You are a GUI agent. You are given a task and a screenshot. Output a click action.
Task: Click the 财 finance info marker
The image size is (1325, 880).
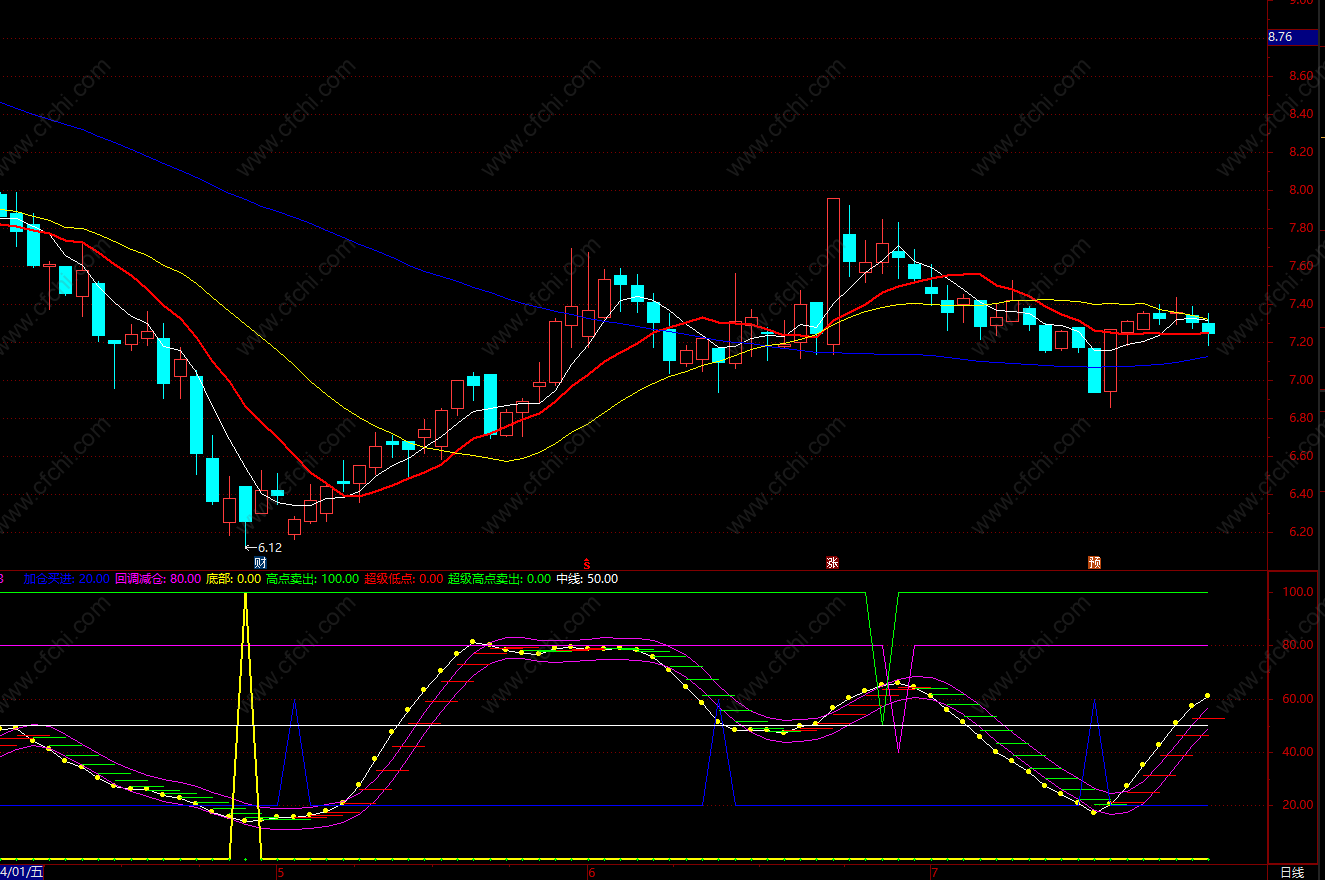(x=260, y=563)
